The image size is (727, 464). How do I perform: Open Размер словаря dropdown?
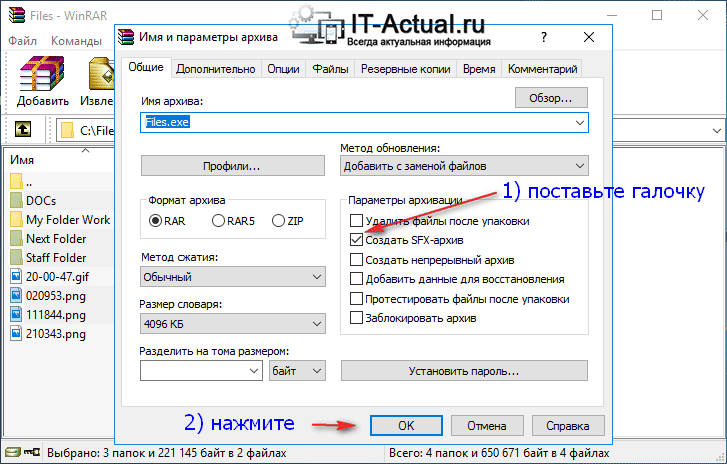tap(233, 324)
